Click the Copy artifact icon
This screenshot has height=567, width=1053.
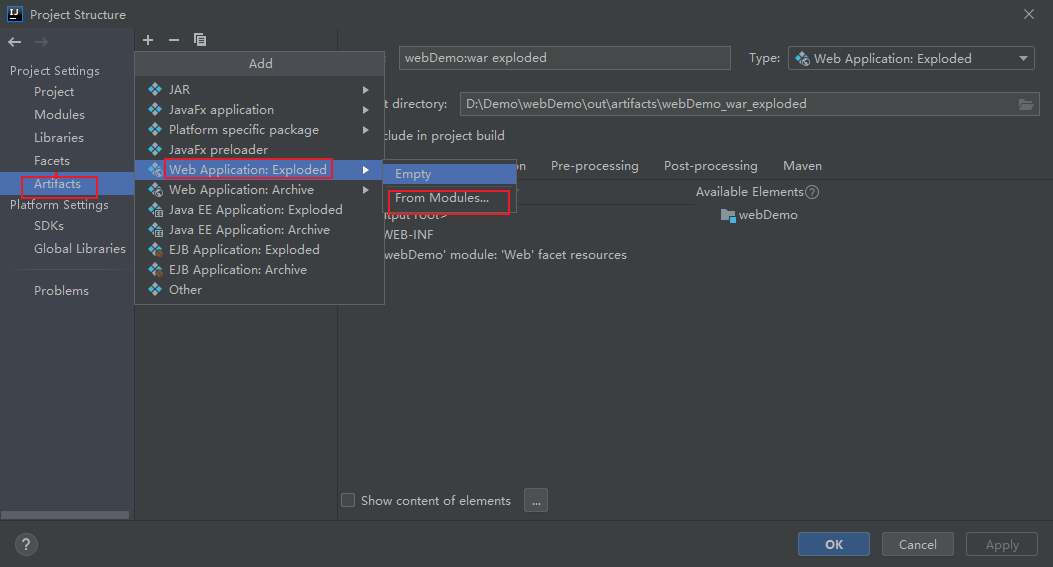200,40
